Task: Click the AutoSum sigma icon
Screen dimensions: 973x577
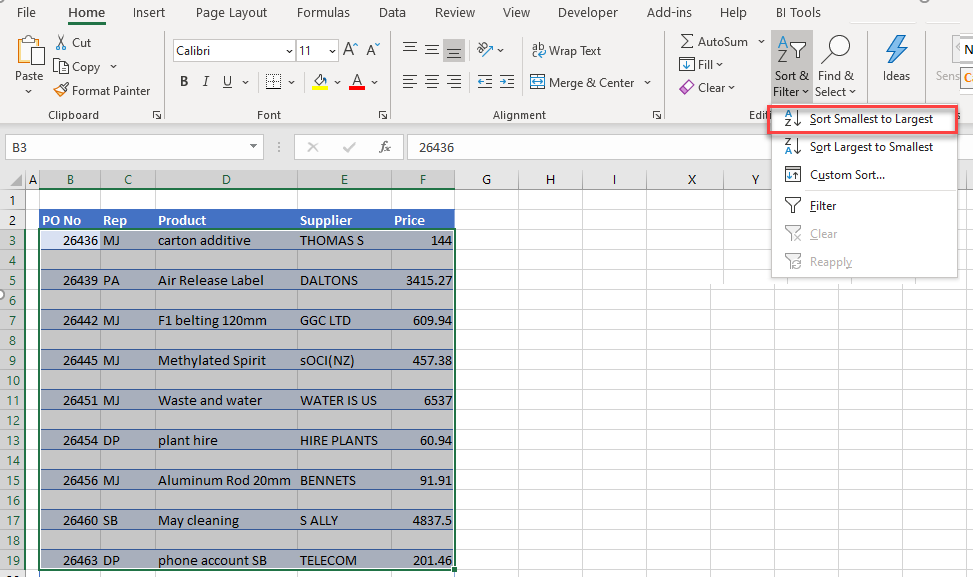Action: [687, 42]
